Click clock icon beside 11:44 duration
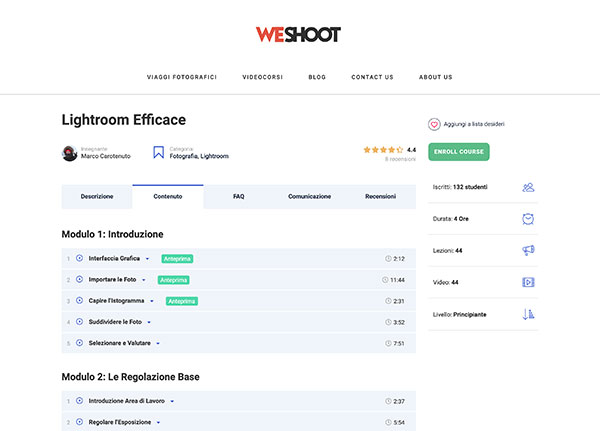 385,280
